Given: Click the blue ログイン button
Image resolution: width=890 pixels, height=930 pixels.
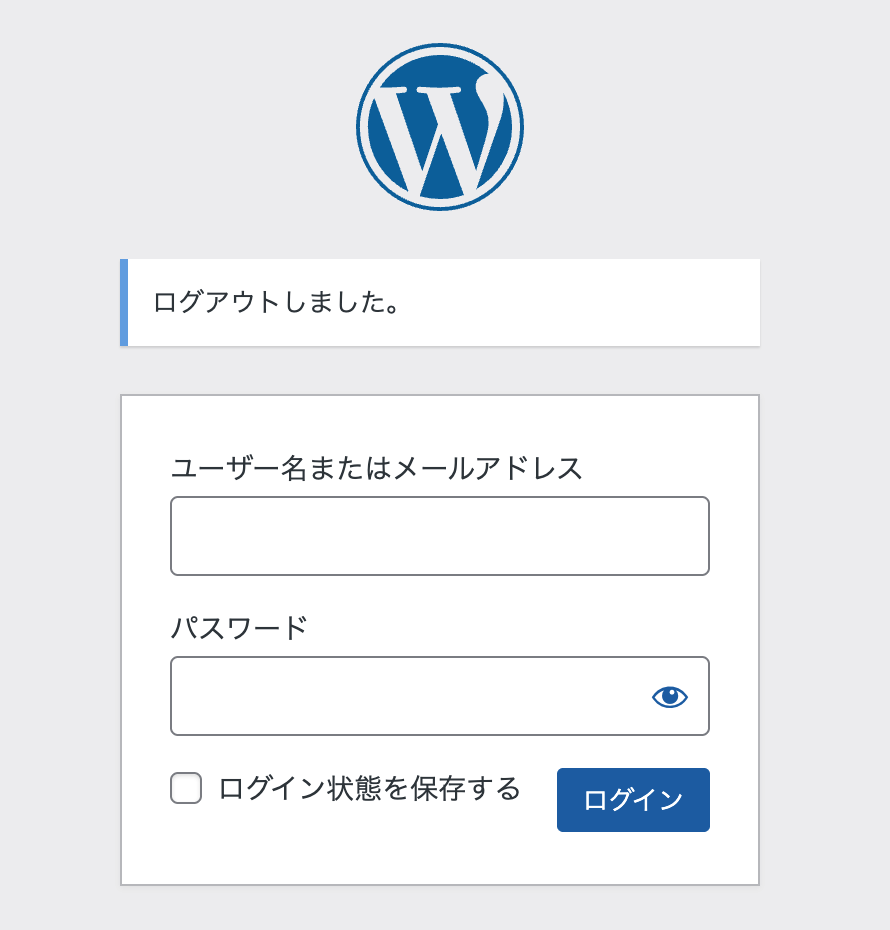Looking at the screenshot, I should tap(633, 800).
